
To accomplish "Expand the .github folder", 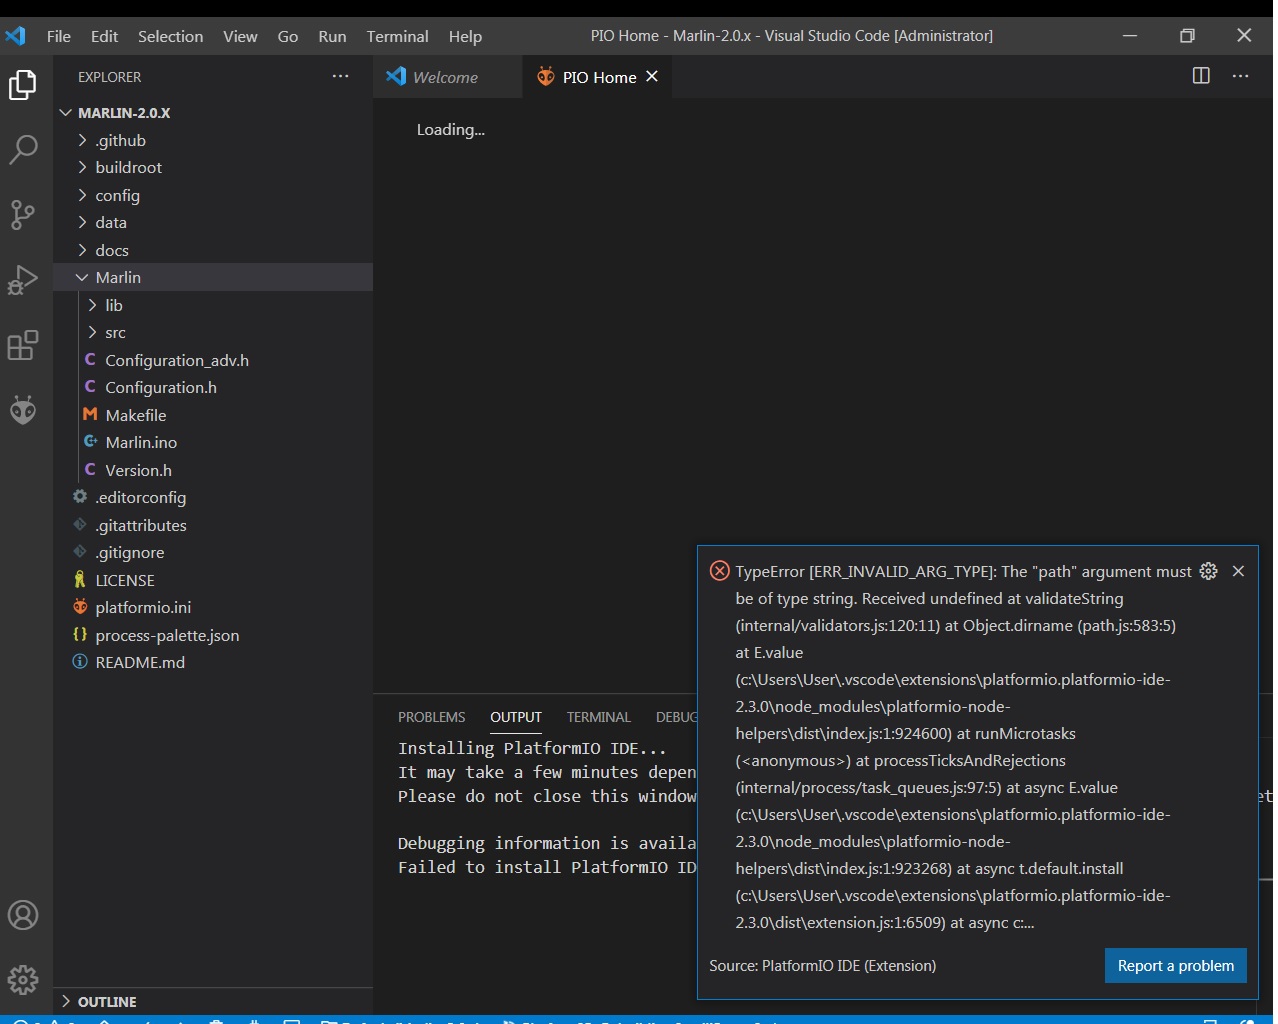I will click(x=213, y=140).
